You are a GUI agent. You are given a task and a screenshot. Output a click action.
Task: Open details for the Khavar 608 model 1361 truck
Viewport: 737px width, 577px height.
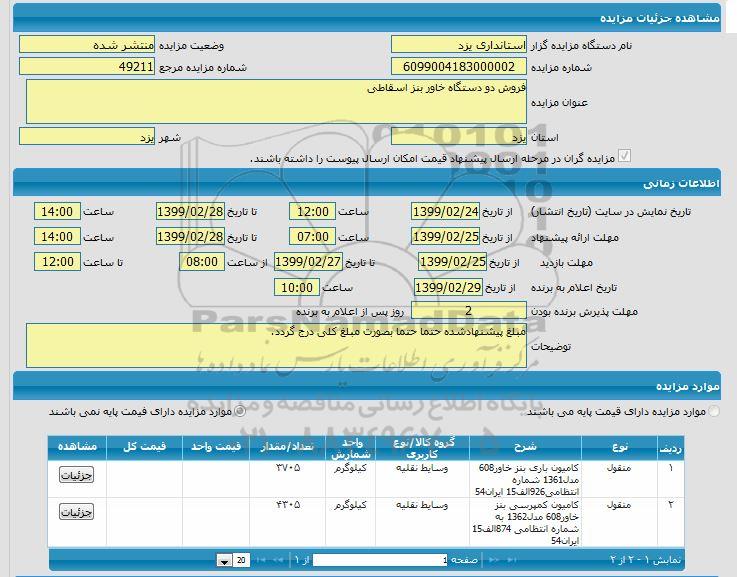tap(77, 475)
